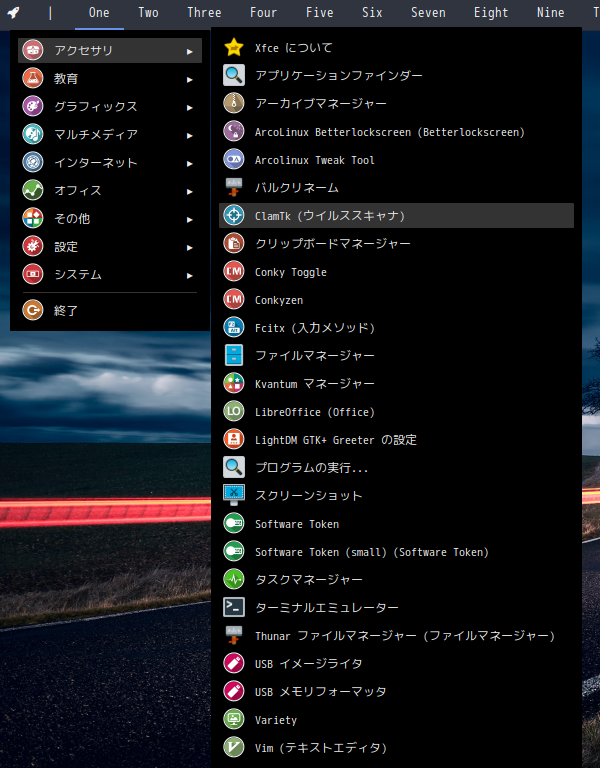Click the USB イメージライタ icon
The image size is (600, 768).
(x=234, y=663)
